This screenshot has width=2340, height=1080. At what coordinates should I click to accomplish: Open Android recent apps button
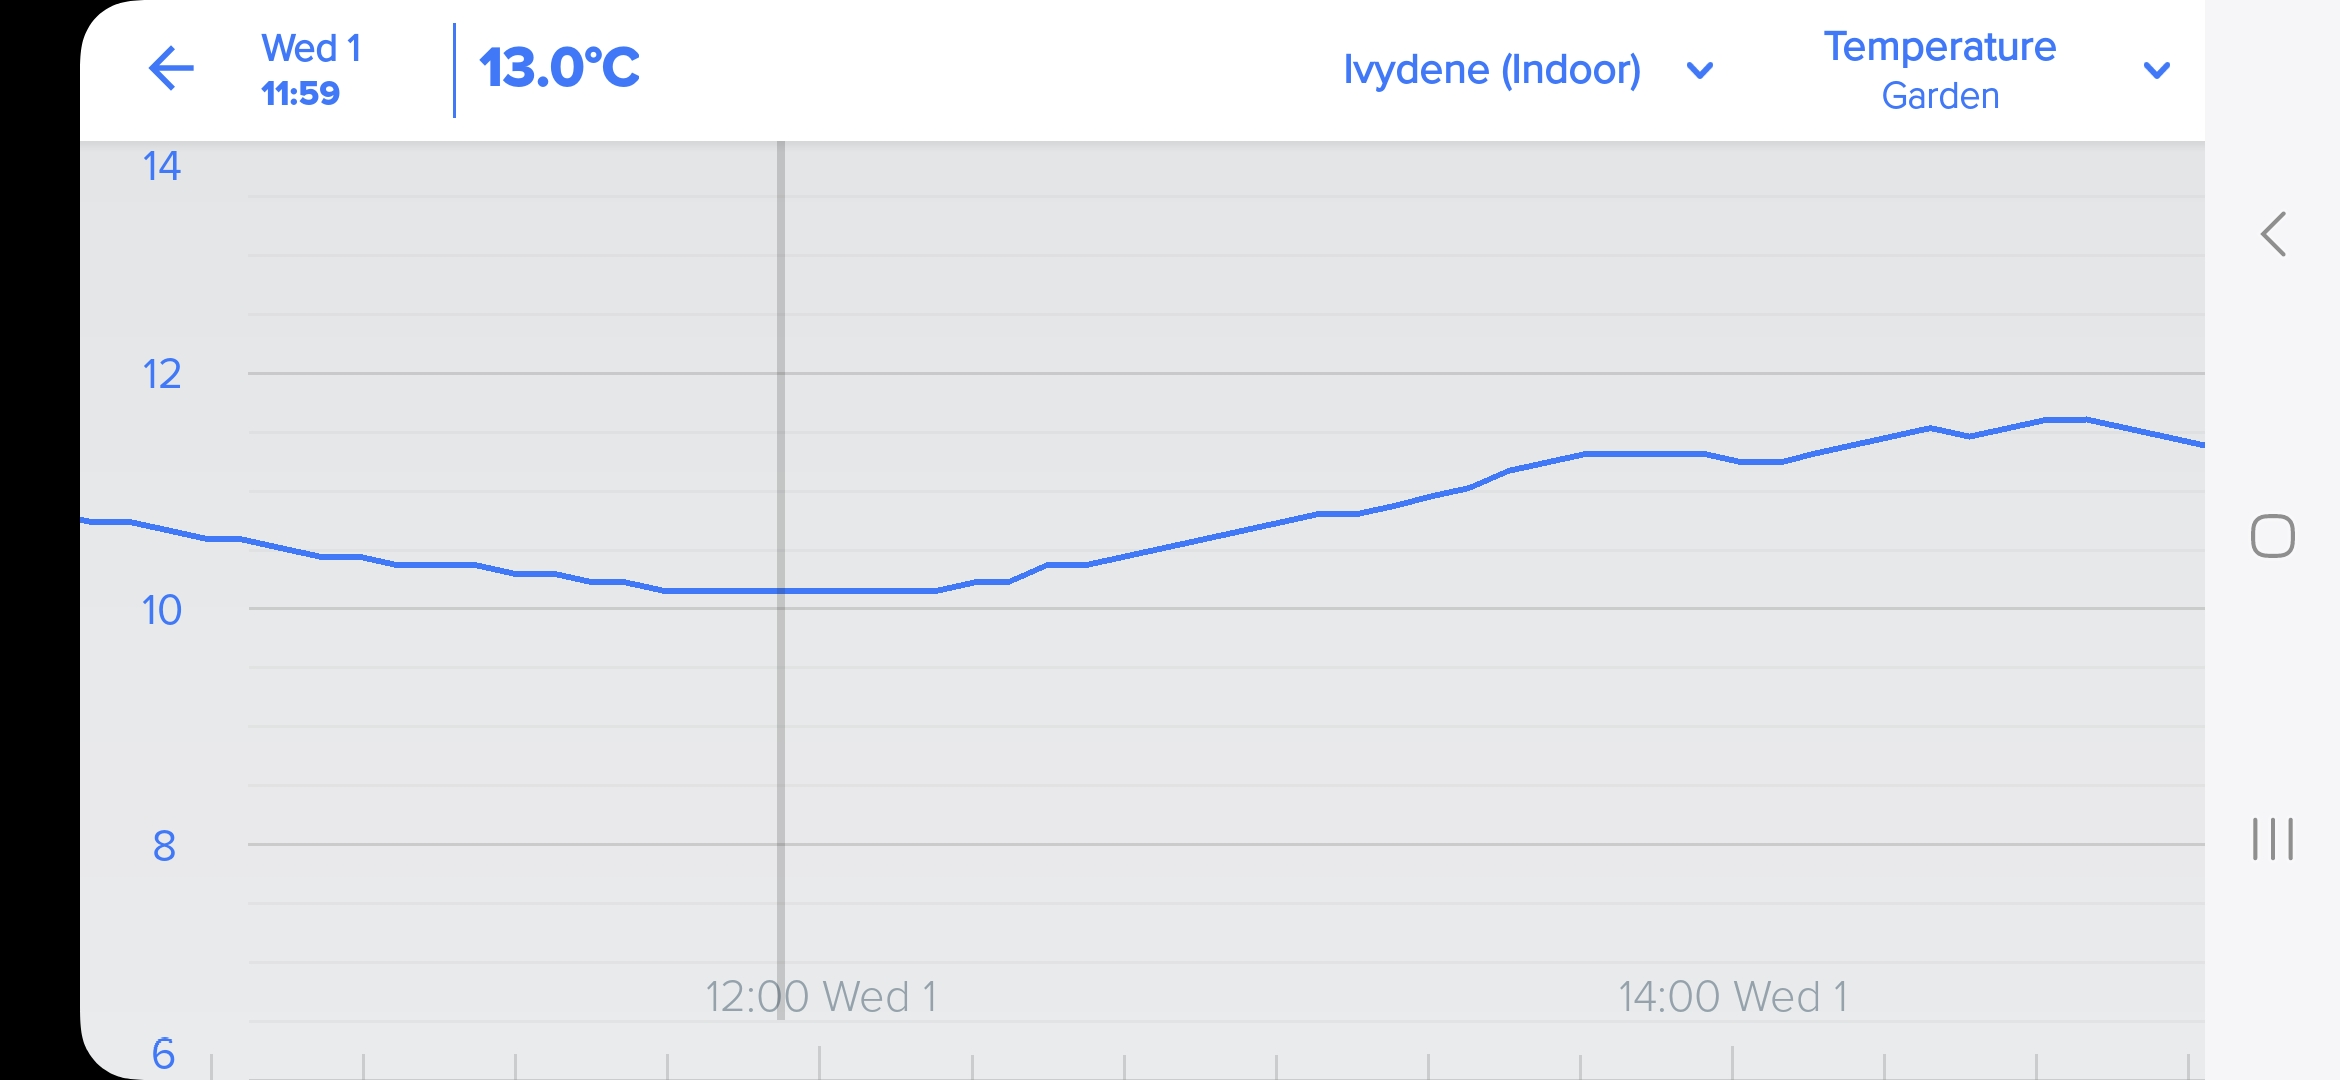click(2272, 838)
